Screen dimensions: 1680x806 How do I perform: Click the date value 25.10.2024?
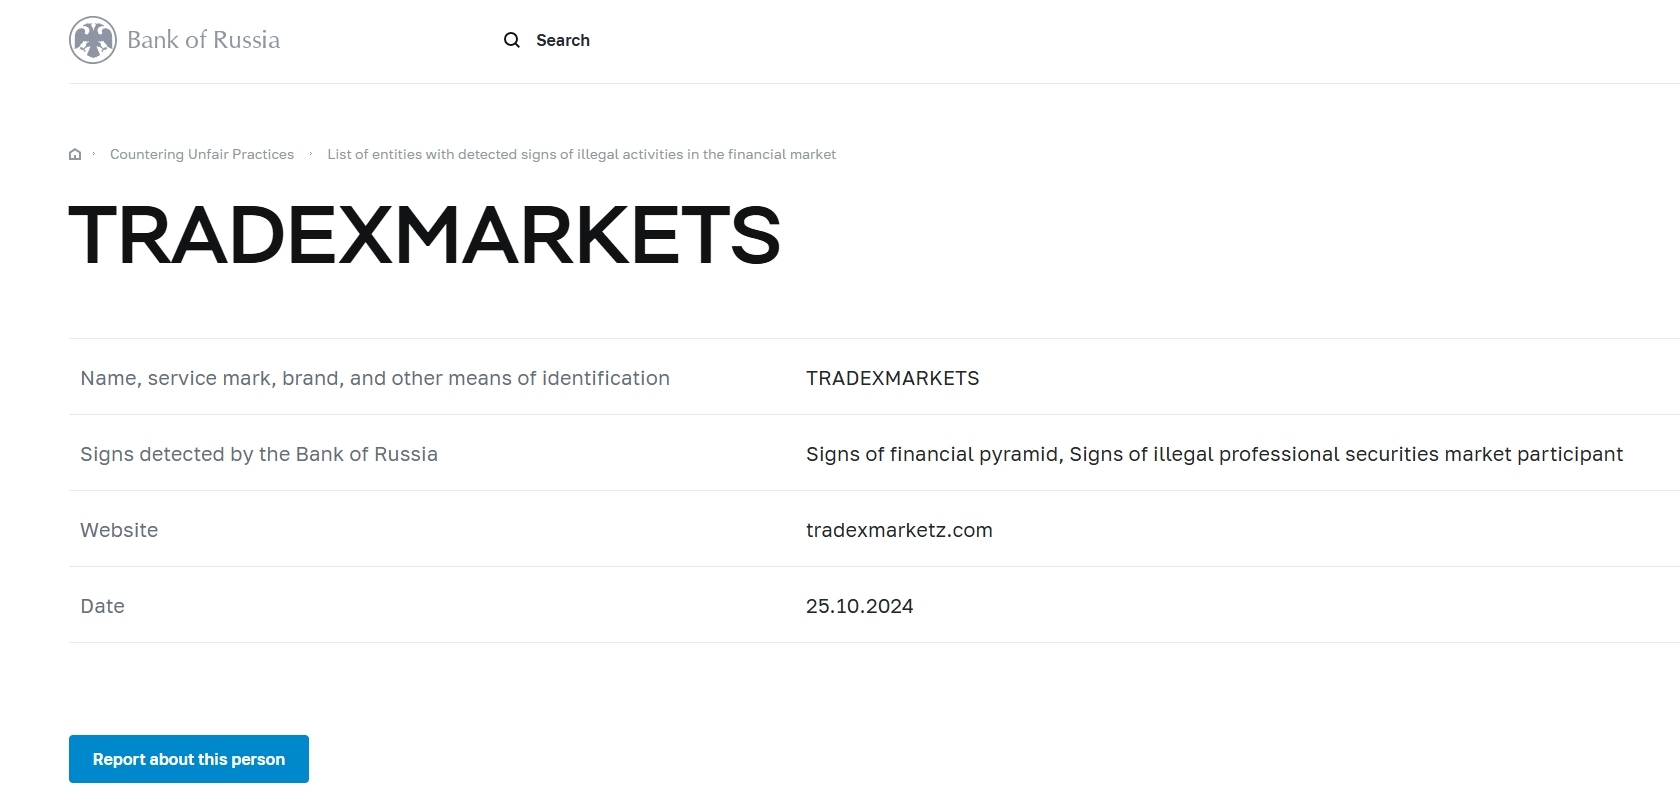(859, 606)
